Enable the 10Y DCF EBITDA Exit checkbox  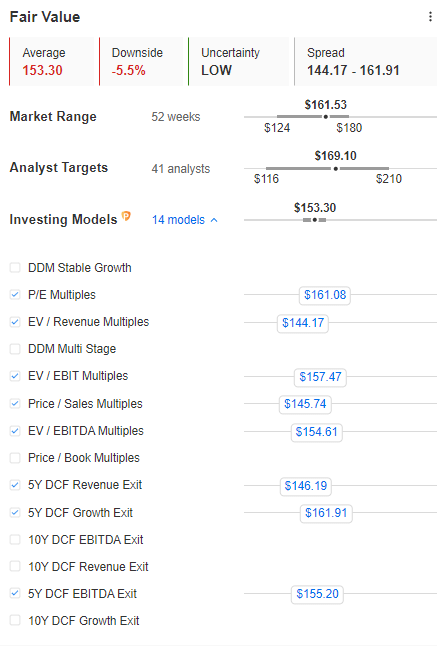pos(15,540)
